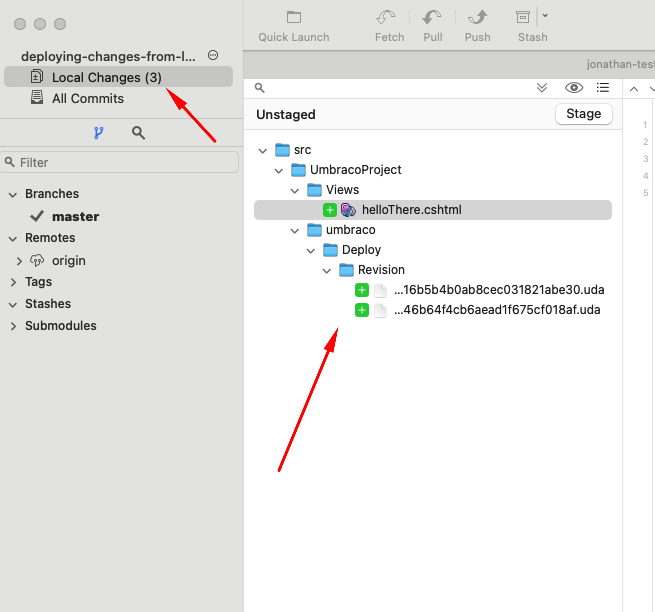Jump to previous change with up arrow
The height and width of the screenshot is (612, 655).
(x=634, y=89)
